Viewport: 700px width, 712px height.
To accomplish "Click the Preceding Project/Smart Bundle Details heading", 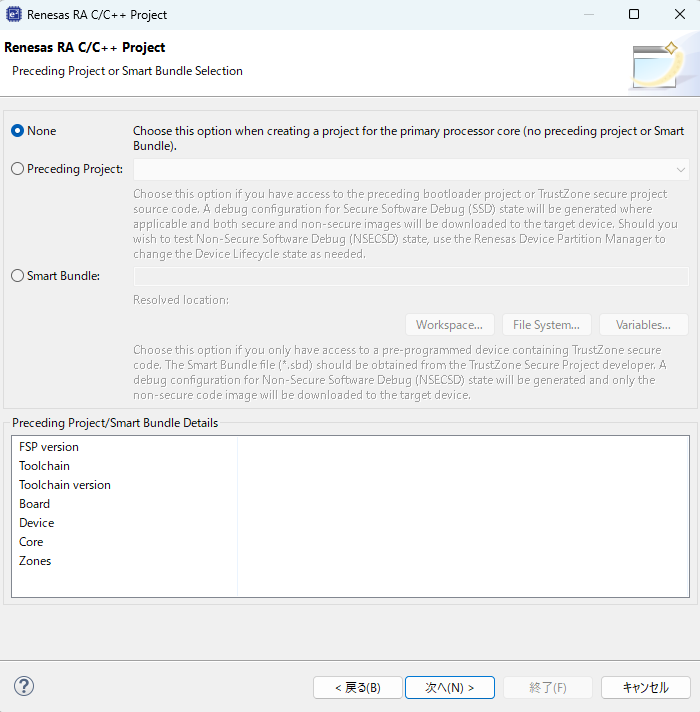I will point(115,423).
